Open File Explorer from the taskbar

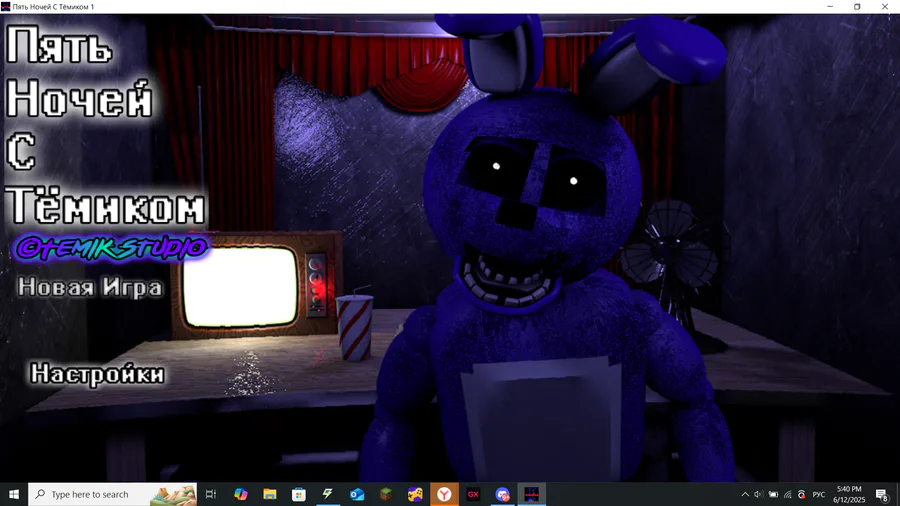tap(270, 494)
